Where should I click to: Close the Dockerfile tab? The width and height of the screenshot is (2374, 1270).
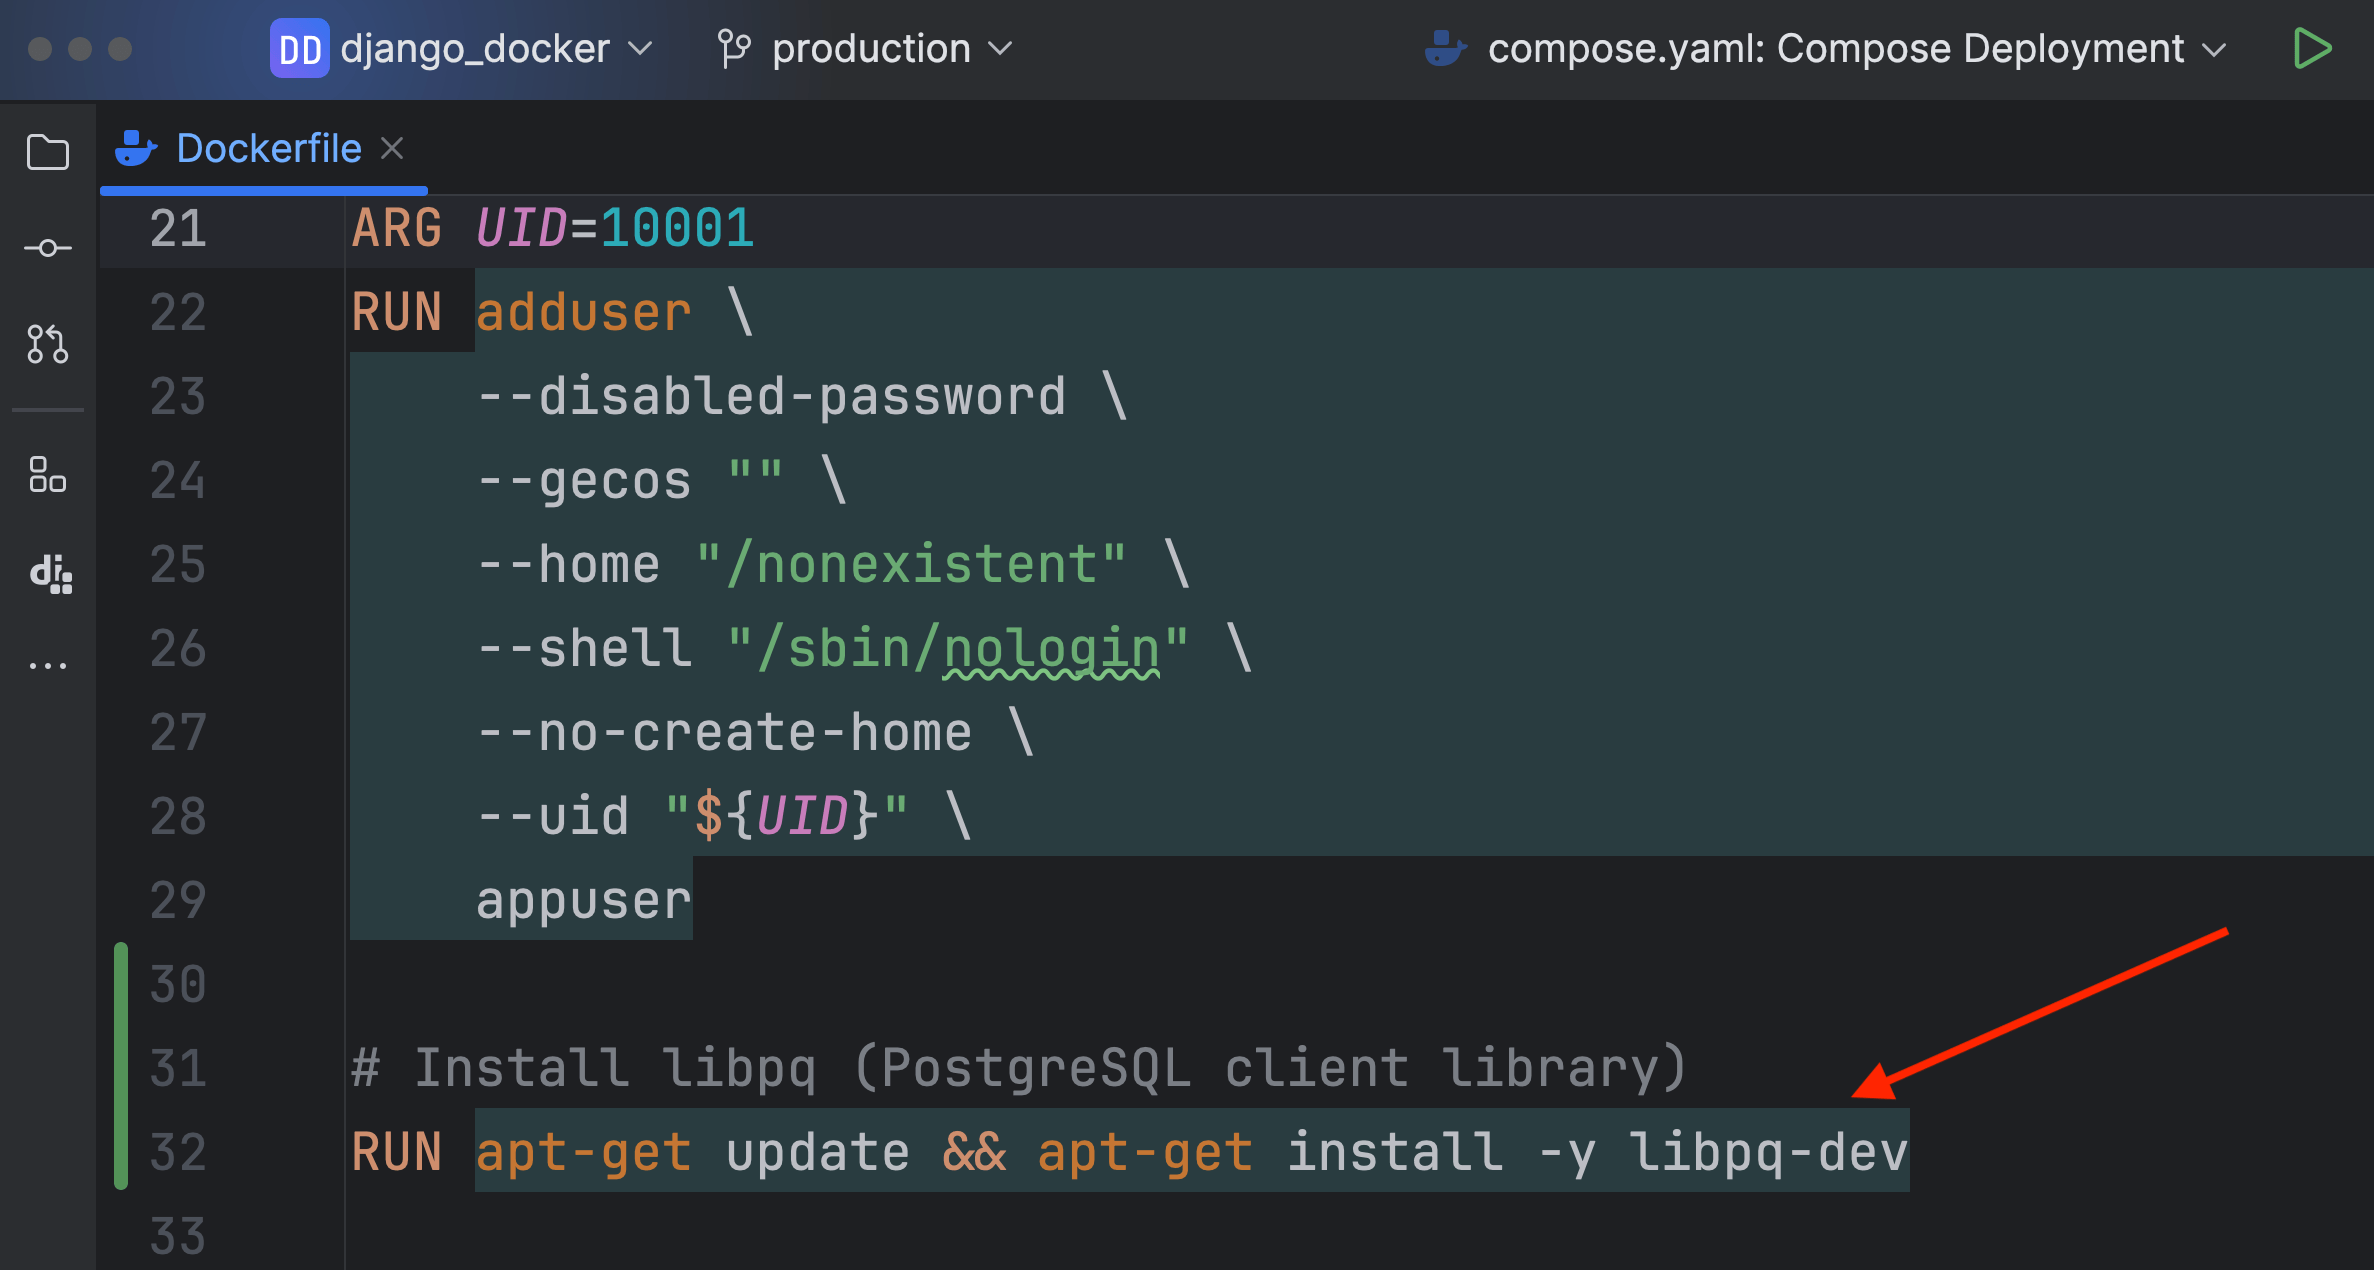(392, 149)
